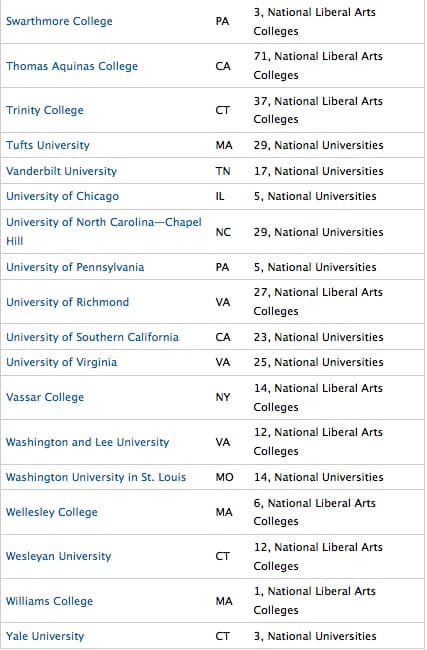This screenshot has height=650, width=427.
Task: Open the Wellesley College link
Action: point(52,512)
